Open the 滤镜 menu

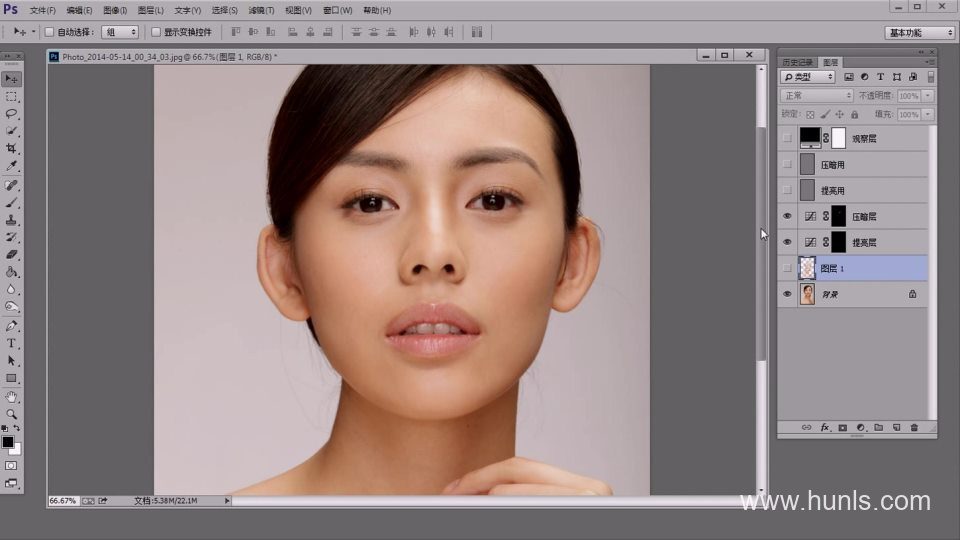261,10
